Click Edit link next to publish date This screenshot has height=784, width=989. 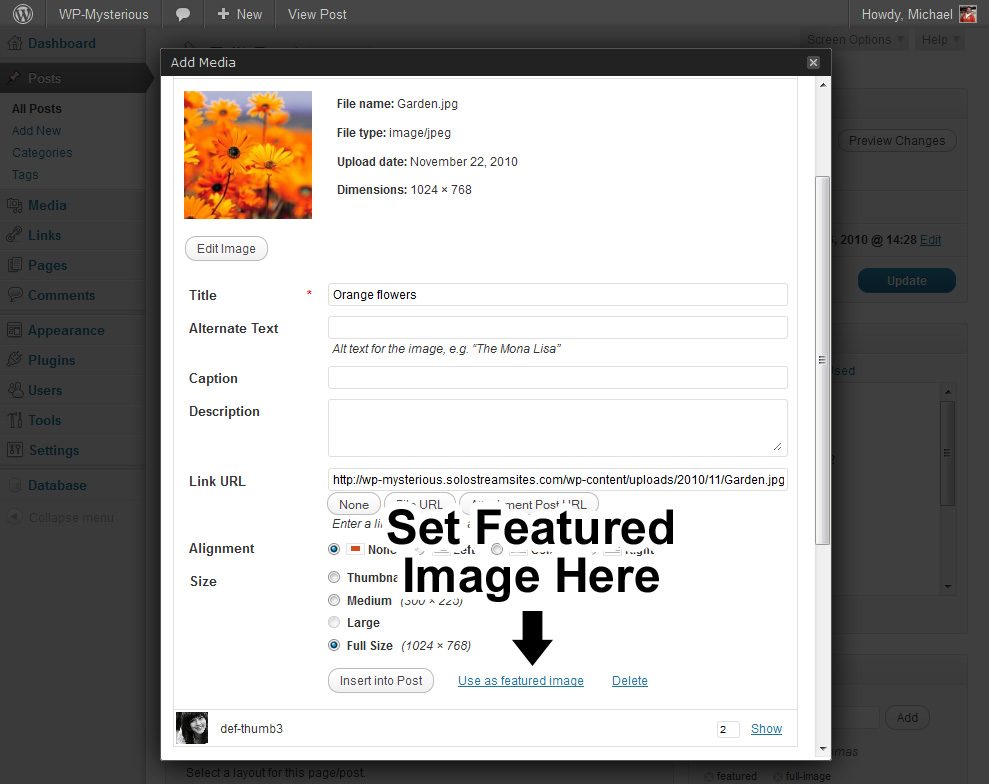tap(930, 240)
